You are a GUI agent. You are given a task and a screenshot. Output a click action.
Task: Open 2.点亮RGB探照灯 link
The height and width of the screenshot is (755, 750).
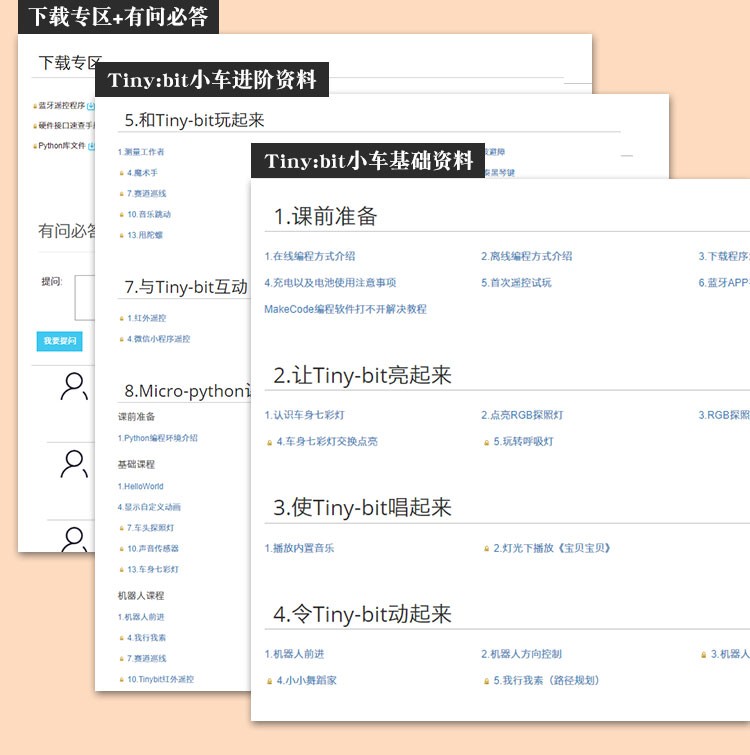point(522,415)
